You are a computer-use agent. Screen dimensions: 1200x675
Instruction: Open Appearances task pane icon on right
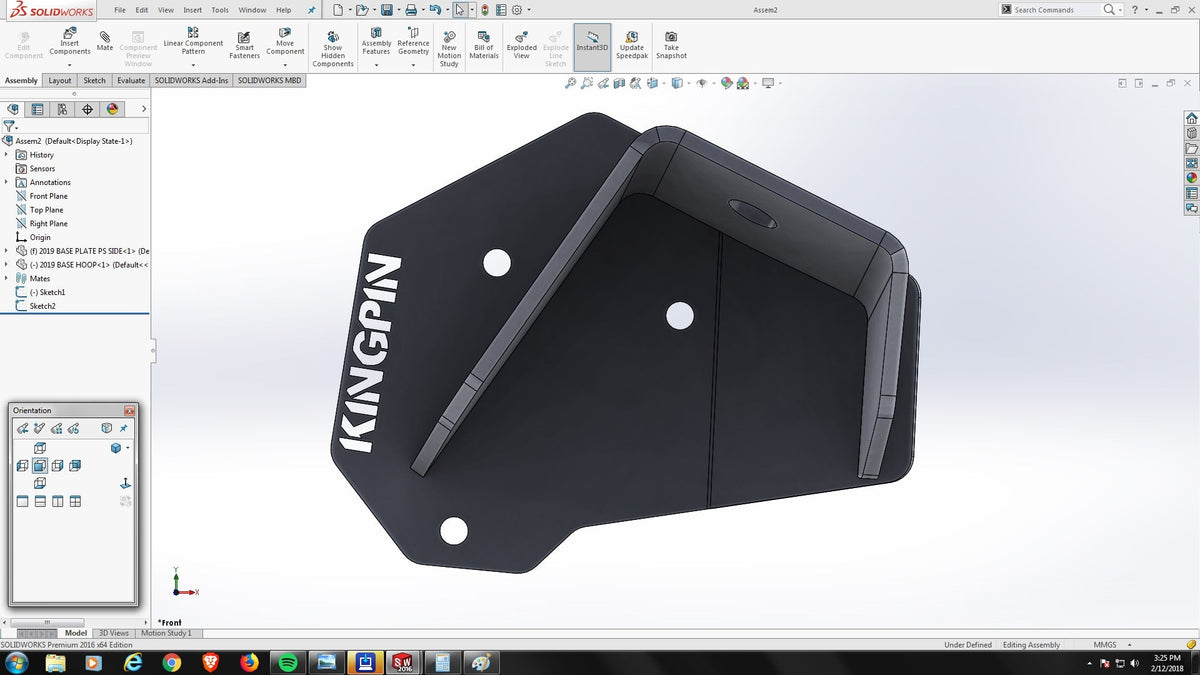tap(1191, 178)
